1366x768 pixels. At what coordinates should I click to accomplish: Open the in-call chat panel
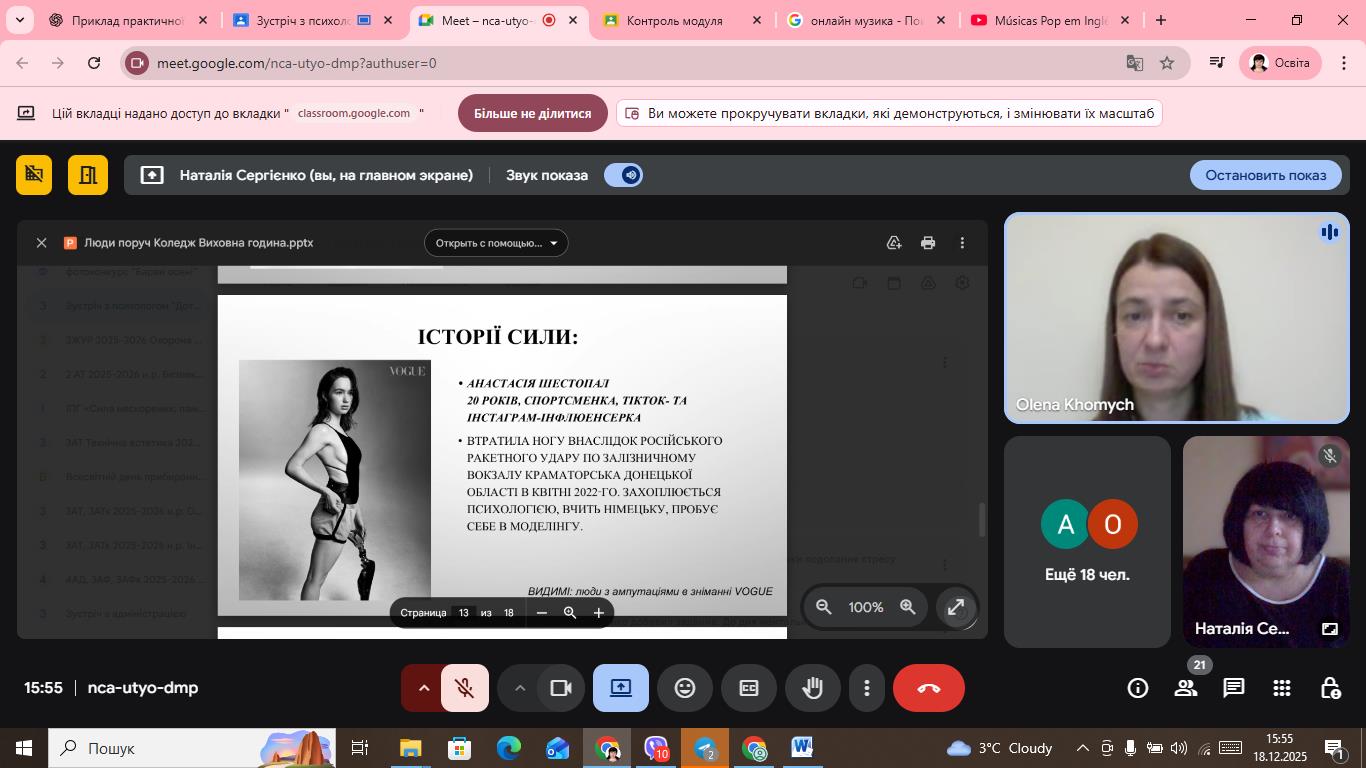[x=1233, y=688]
